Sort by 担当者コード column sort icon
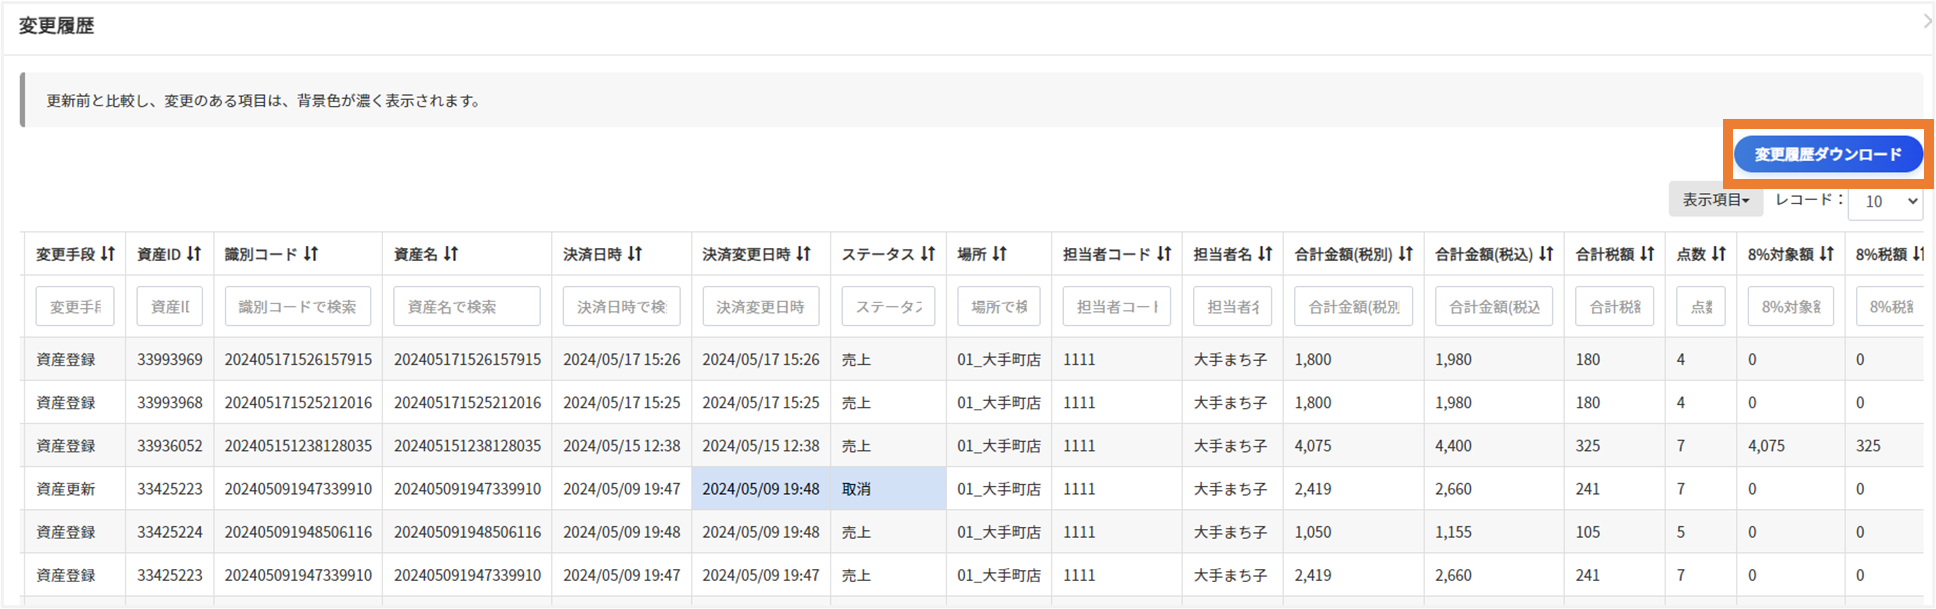 pos(1164,254)
